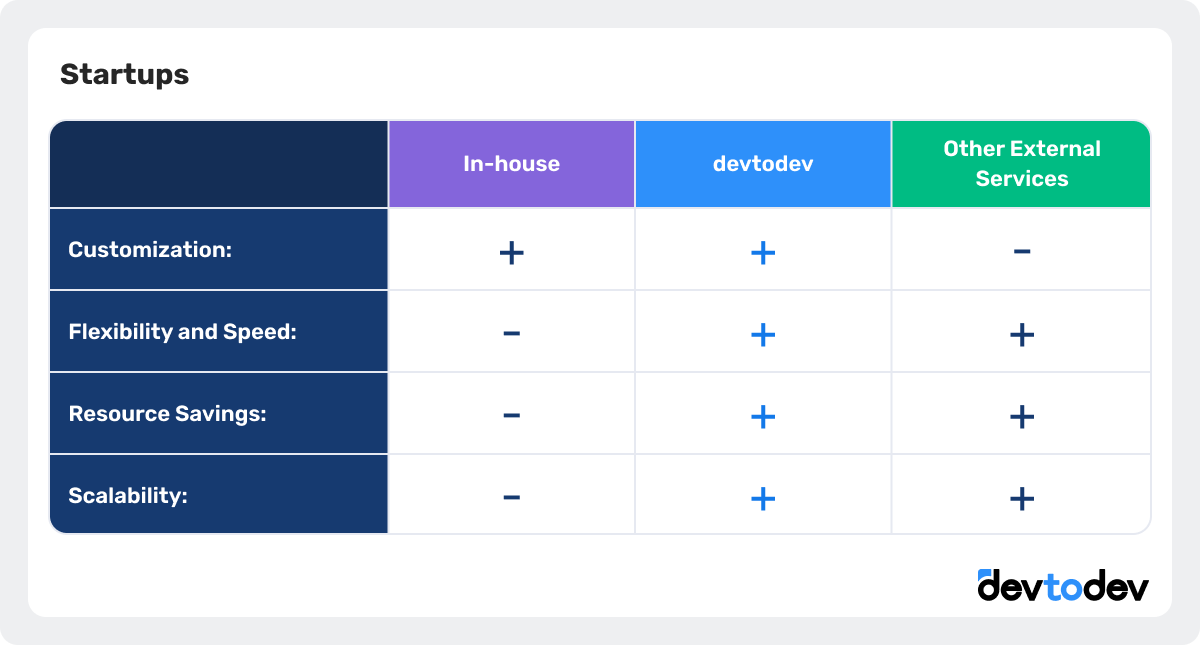
Task: Click the Startups heading
Action: point(124,74)
